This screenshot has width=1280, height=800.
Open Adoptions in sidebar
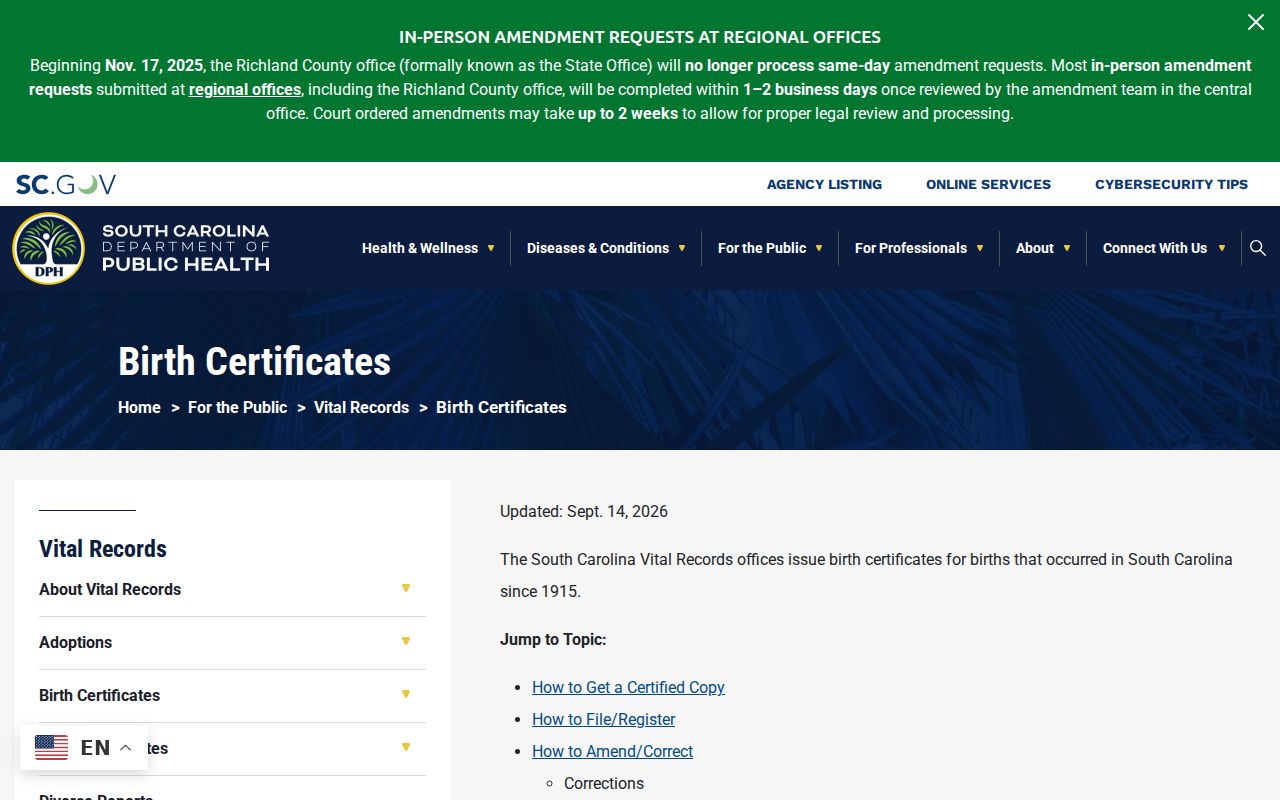pyautogui.click(x=75, y=642)
